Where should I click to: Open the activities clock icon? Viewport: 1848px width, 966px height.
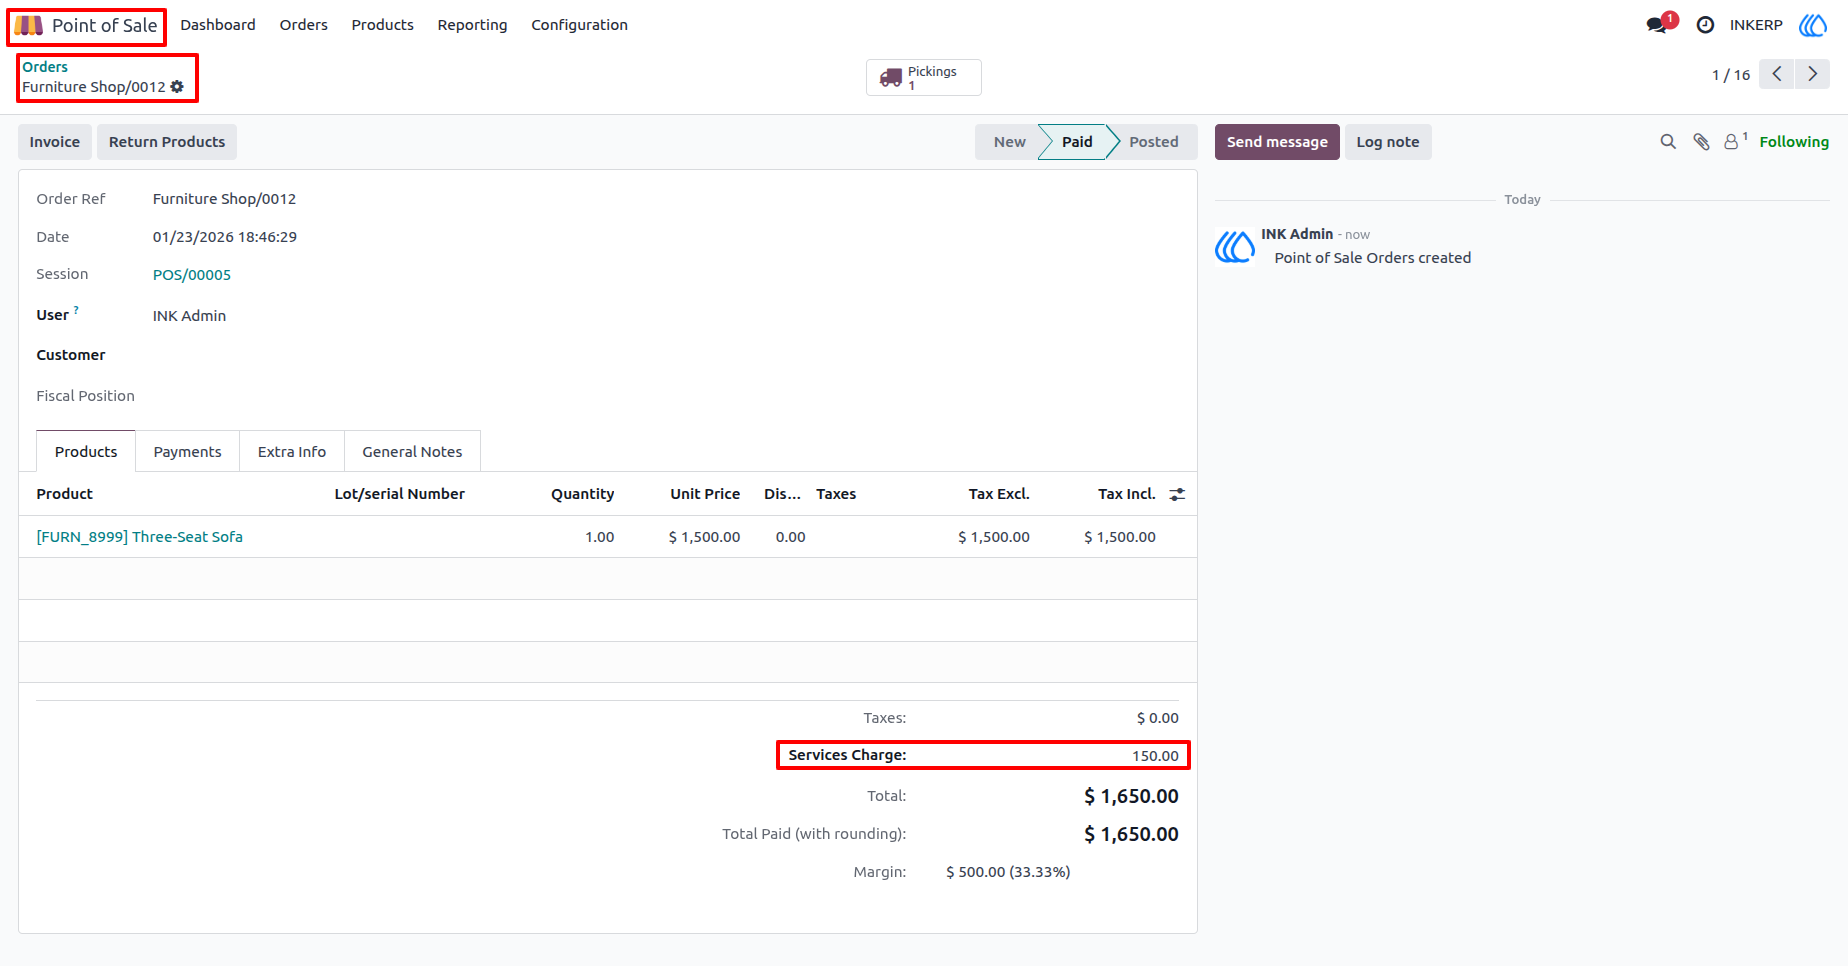click(x=1706, y=25)
